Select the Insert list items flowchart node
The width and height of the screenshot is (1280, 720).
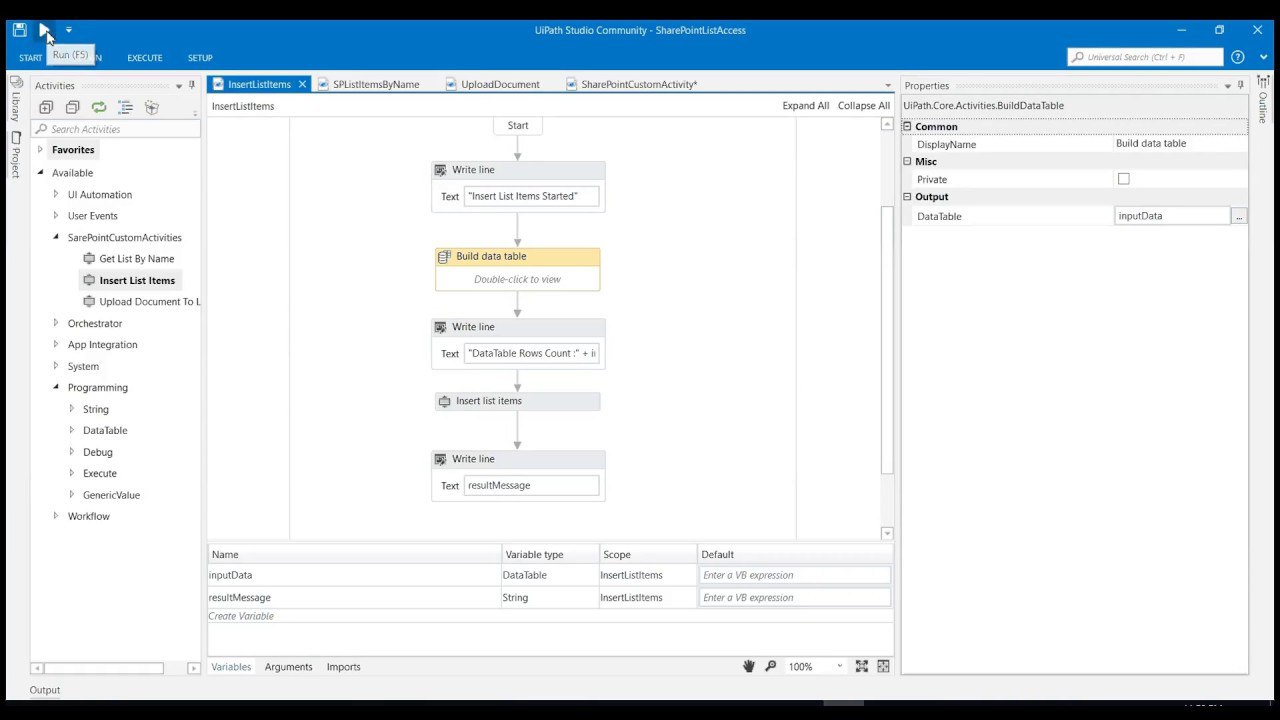518,401
